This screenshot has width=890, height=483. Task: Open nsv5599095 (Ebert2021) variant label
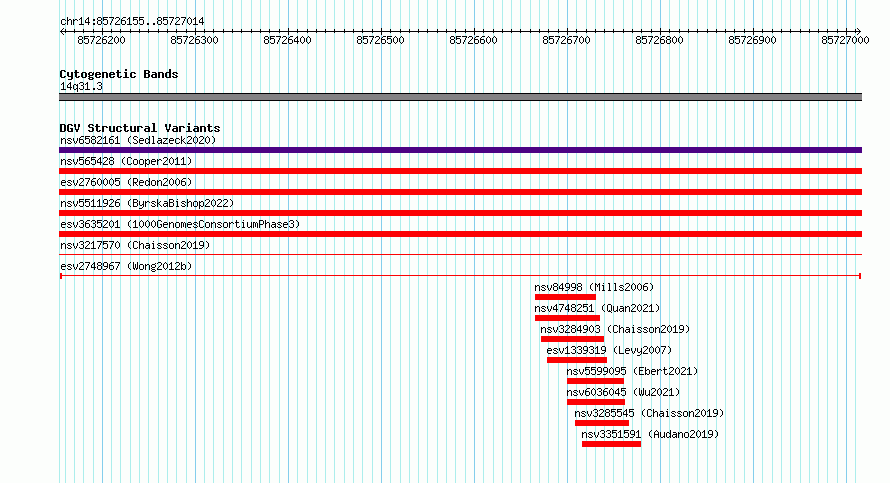pyautogui.click(x=632, y=371)
